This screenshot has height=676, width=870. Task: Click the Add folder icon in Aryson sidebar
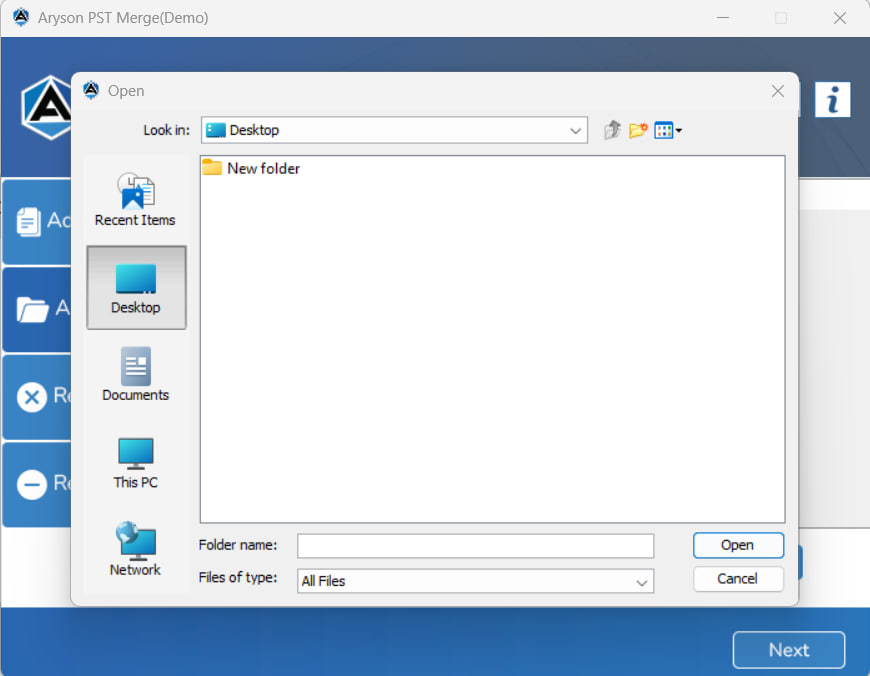pos(32,309)
